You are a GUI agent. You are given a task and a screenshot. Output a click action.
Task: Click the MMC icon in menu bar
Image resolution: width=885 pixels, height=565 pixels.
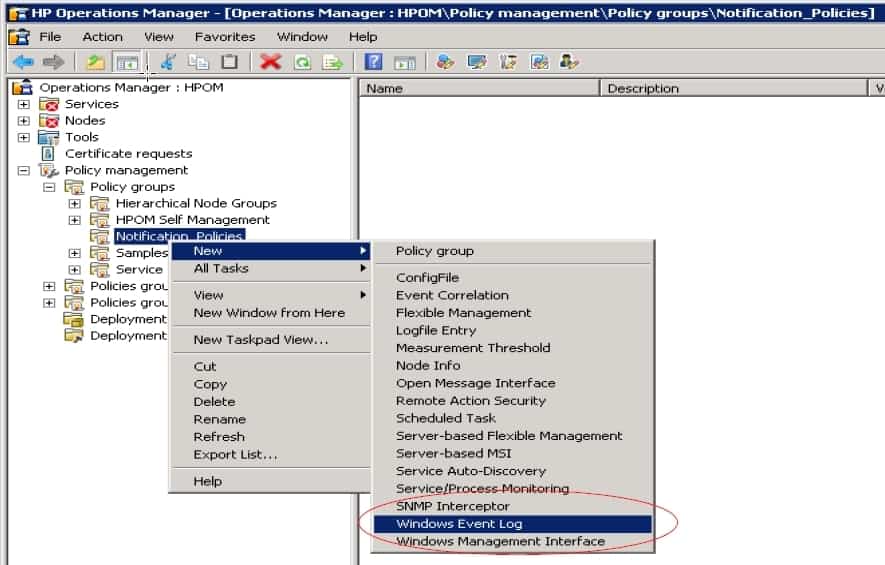coord(19,37)
